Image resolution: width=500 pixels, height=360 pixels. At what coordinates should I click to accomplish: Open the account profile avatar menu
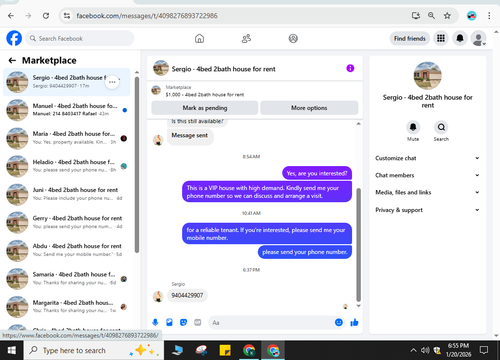pyautogui.click(x=479, y=38)
